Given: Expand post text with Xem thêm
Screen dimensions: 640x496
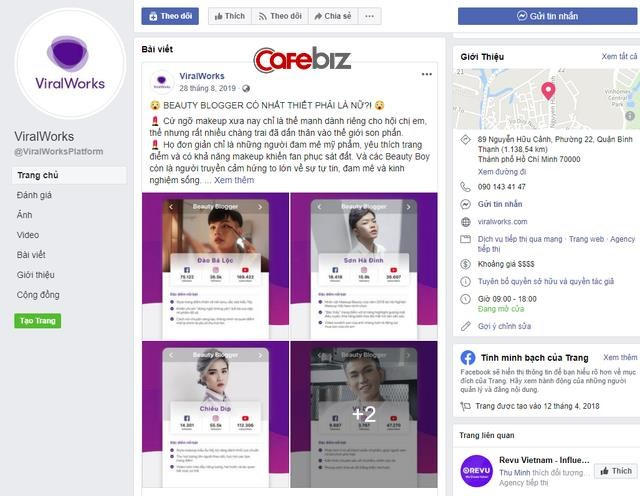Looking at the screenshot, I should [x=234, y=180].
